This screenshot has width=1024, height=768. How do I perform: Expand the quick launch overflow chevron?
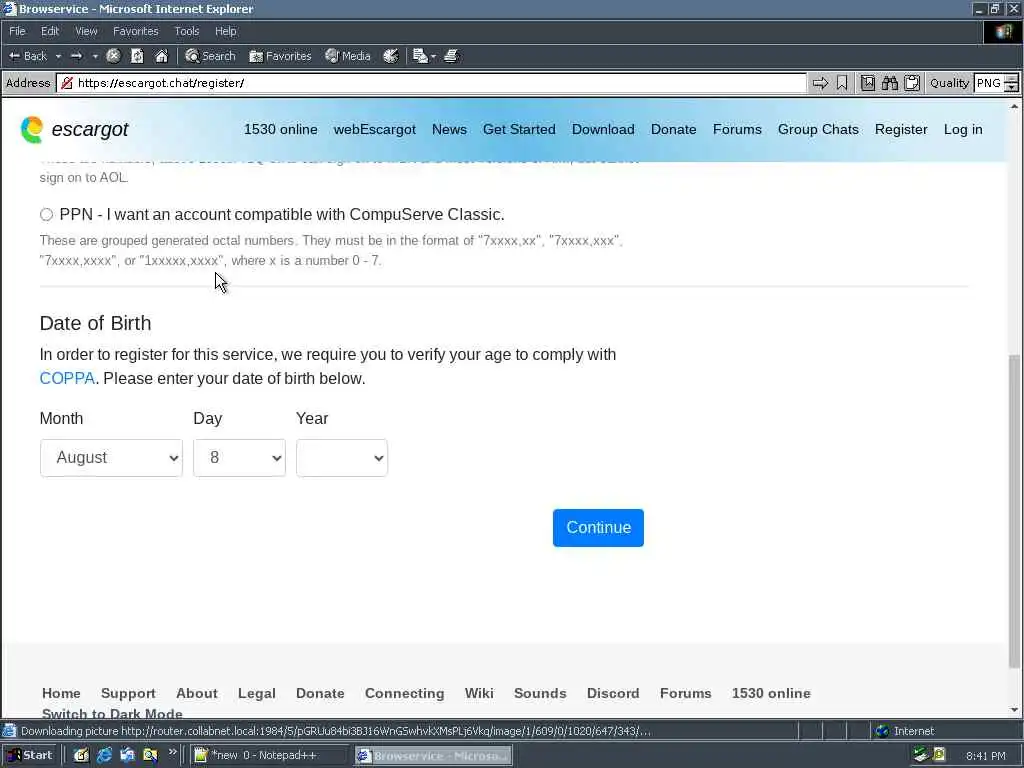(172, 752)
